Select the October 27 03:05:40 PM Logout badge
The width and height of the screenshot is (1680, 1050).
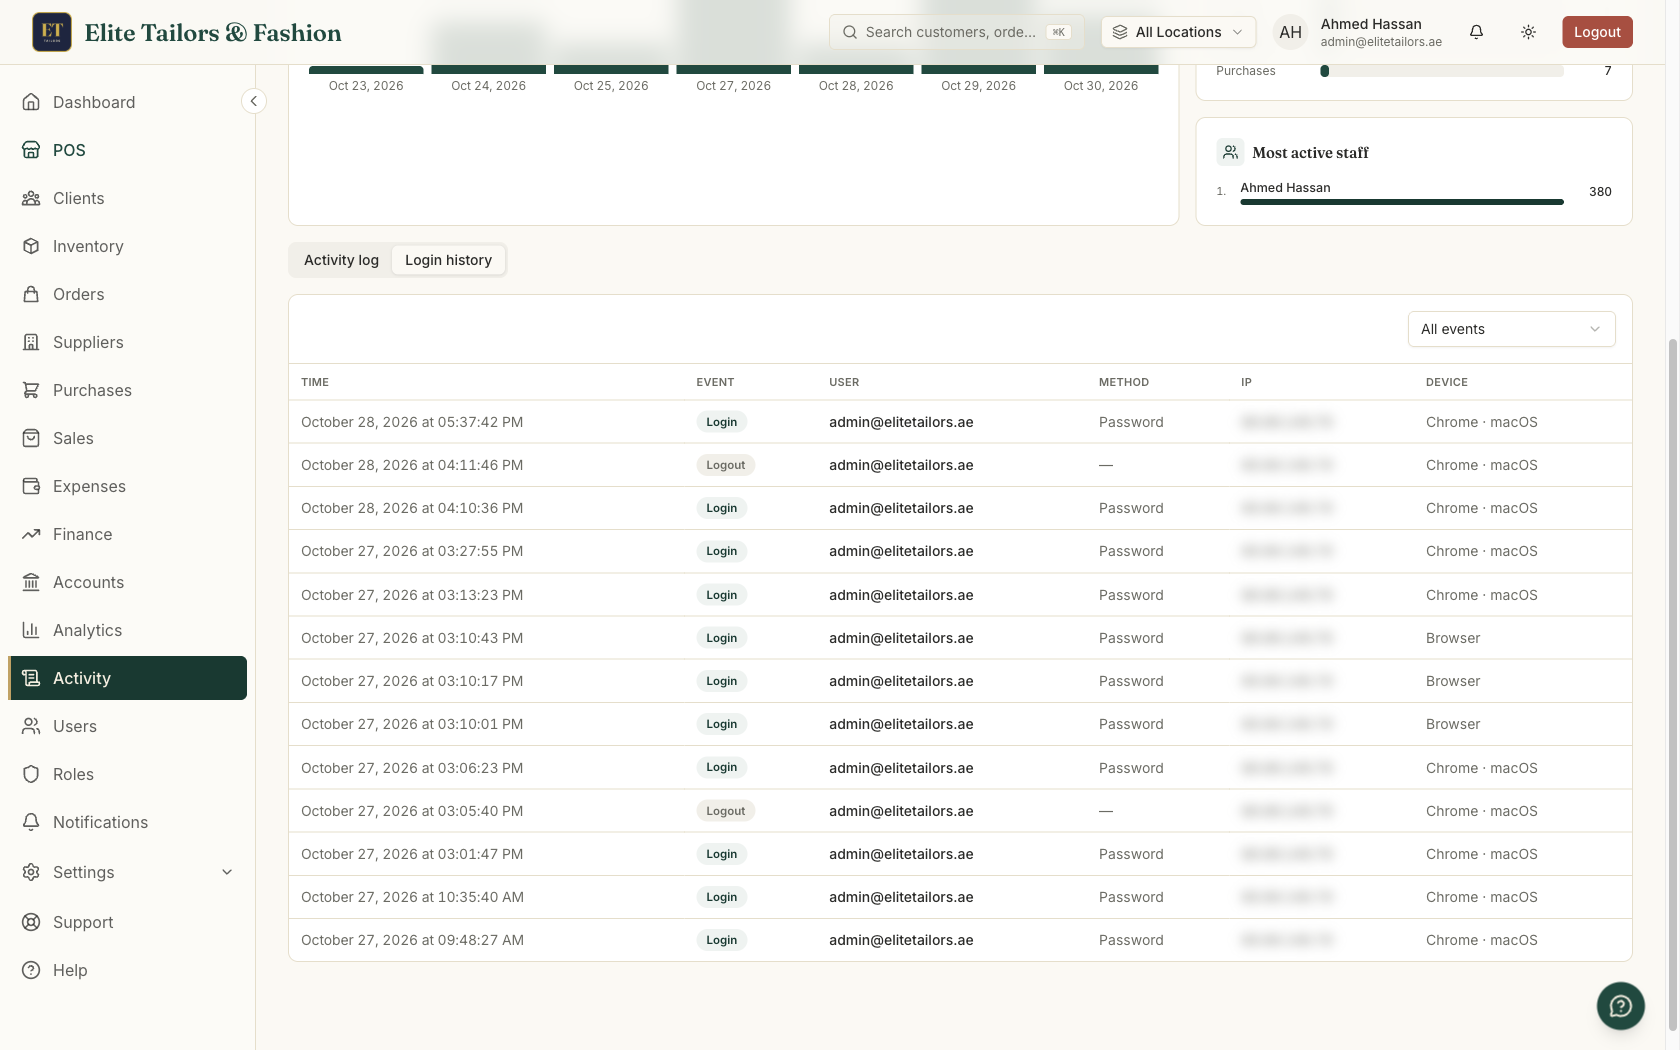[725, 811]
